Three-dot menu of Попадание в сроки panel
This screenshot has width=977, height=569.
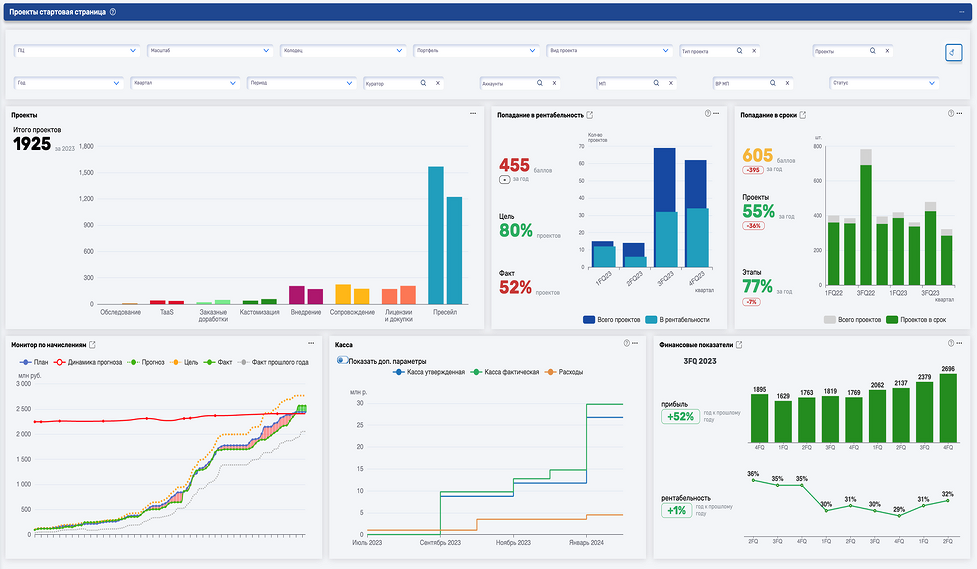point(959,113)
